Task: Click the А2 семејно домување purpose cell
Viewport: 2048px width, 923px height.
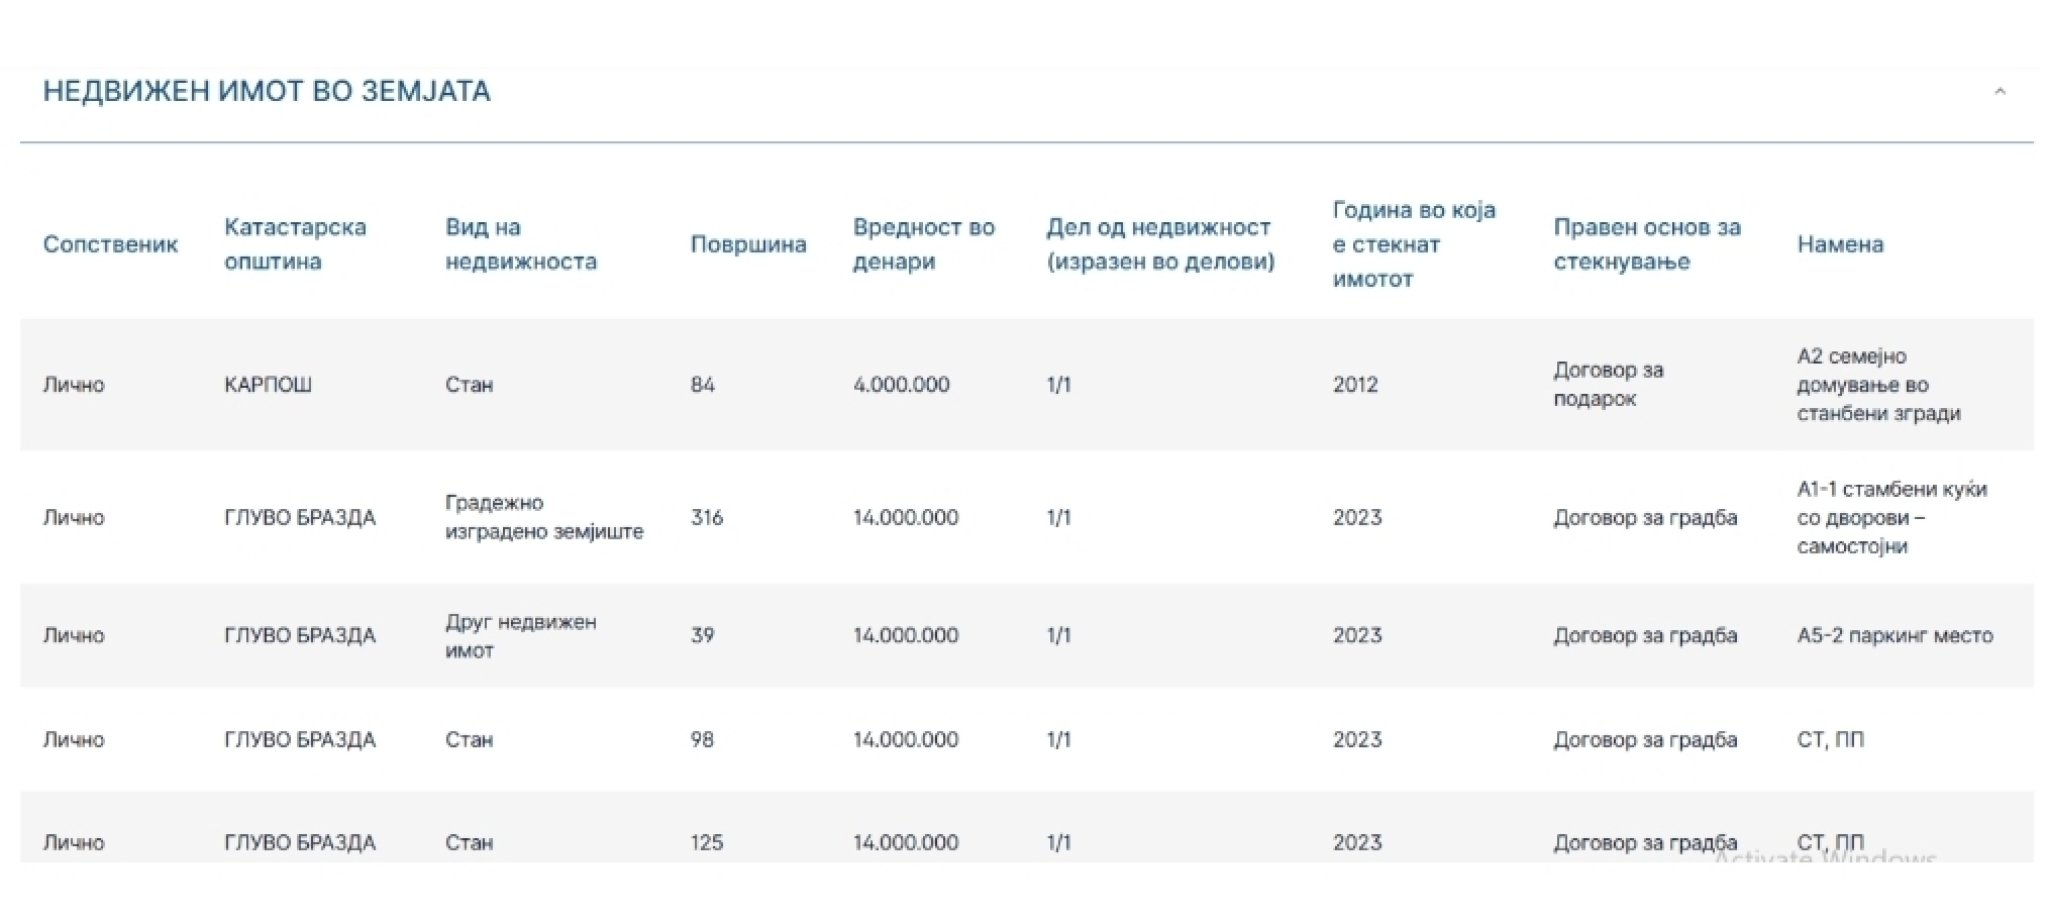Action: tap(1878, 385)
